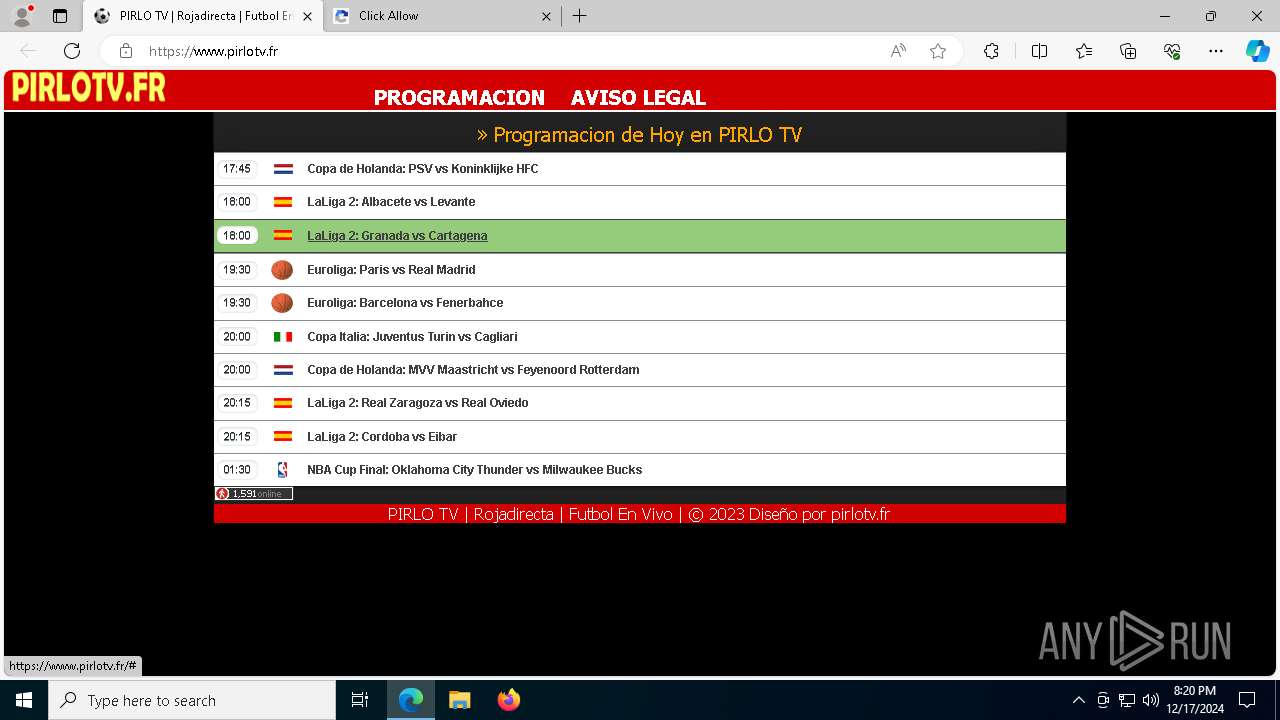The height and width of the screenshot is (720, 1280).
Task: Open LaLiga 2 Albacete vs Levante
Action: (x=391, y=202)
